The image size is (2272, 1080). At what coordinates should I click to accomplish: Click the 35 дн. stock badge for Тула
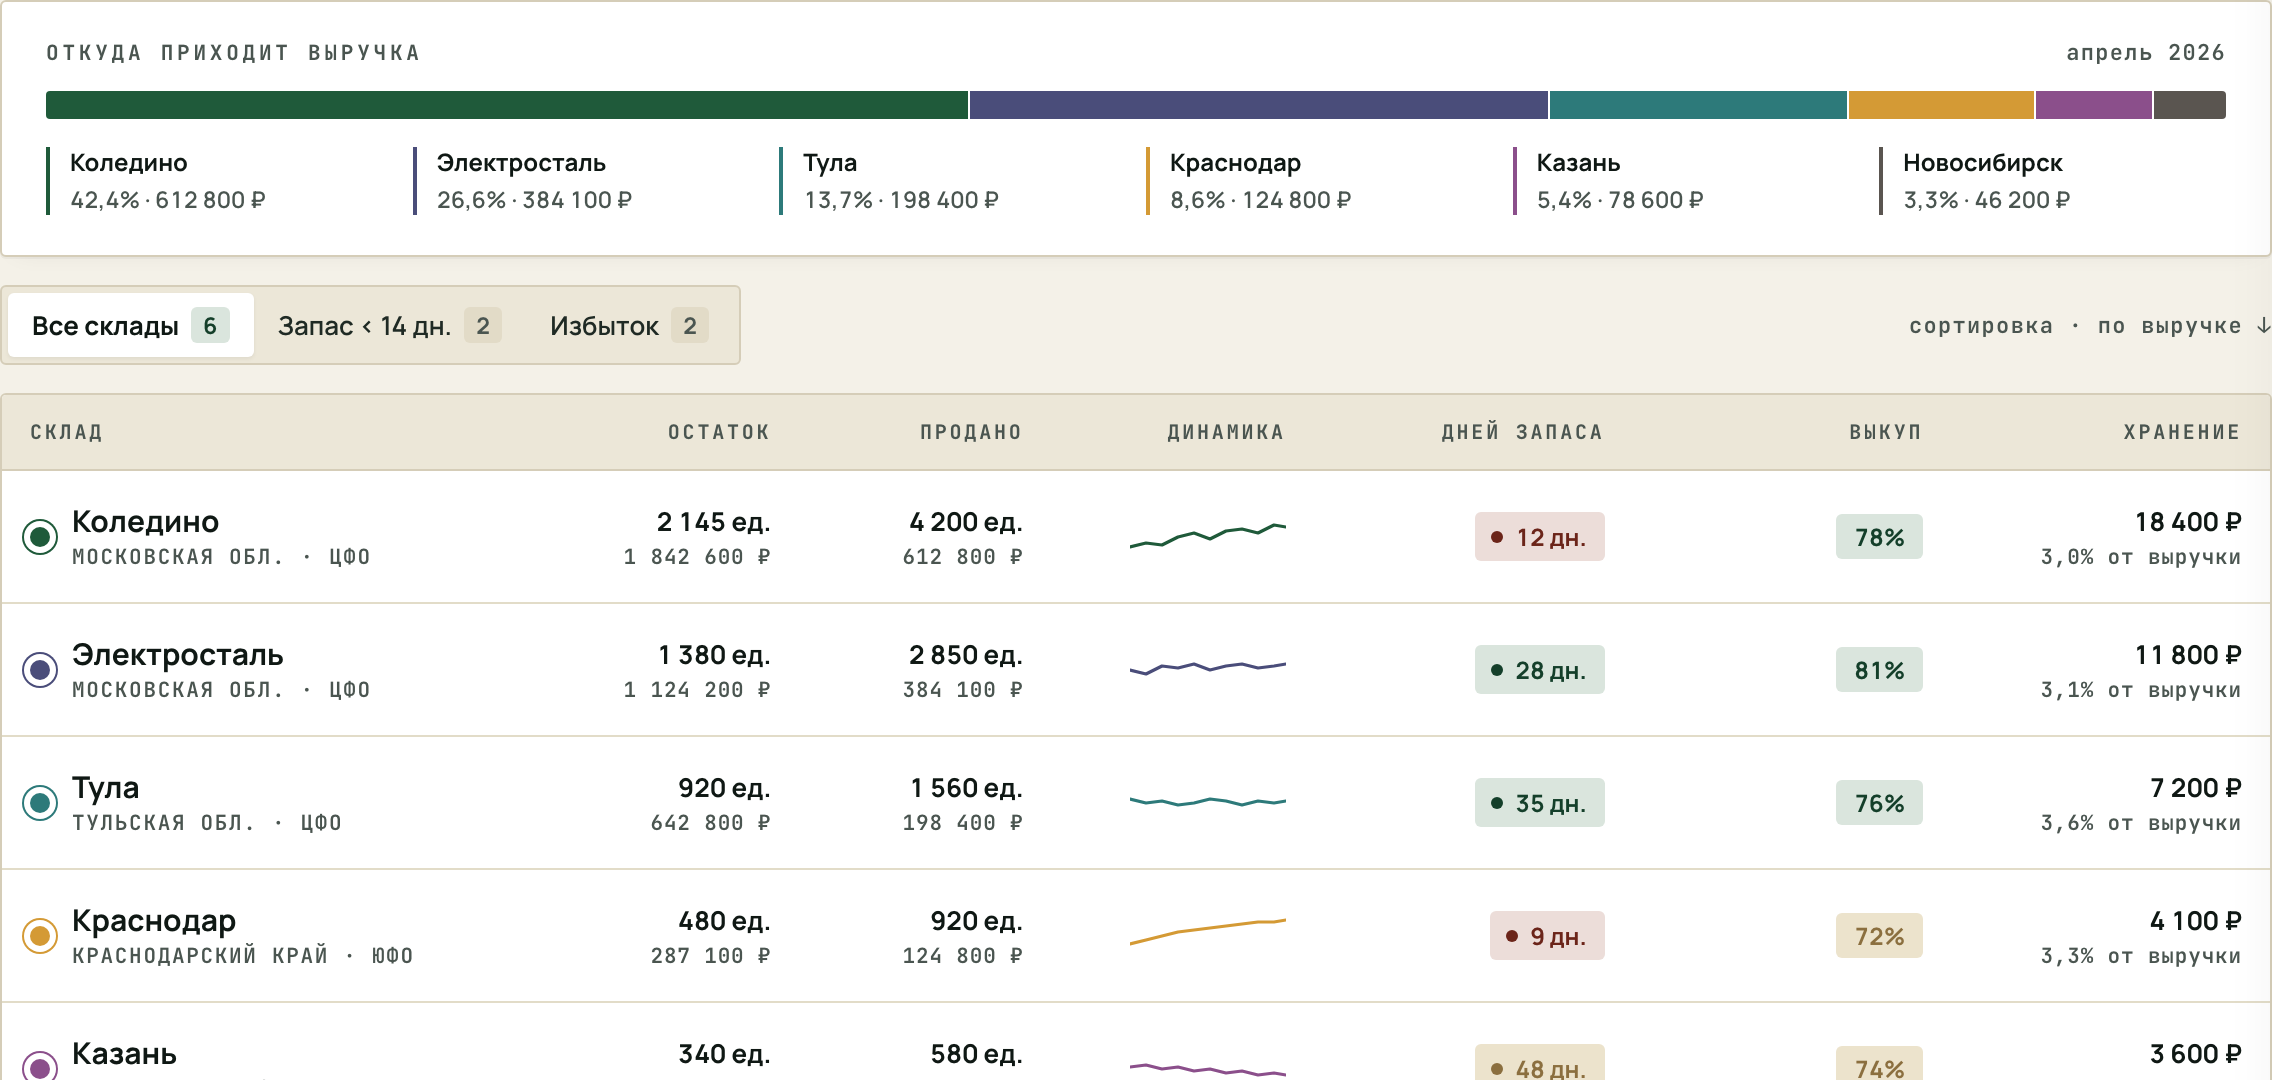tap(1540, 803)
